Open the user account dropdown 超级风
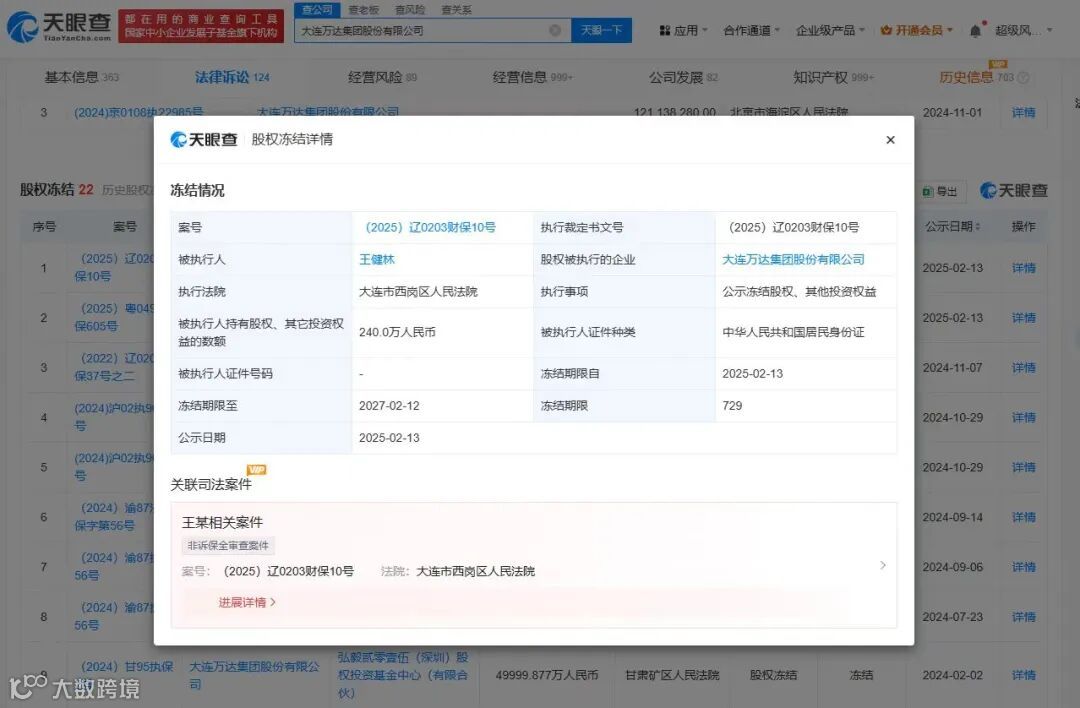The height and width of the screenshot is (708, 1080). tap(1024, 30)
